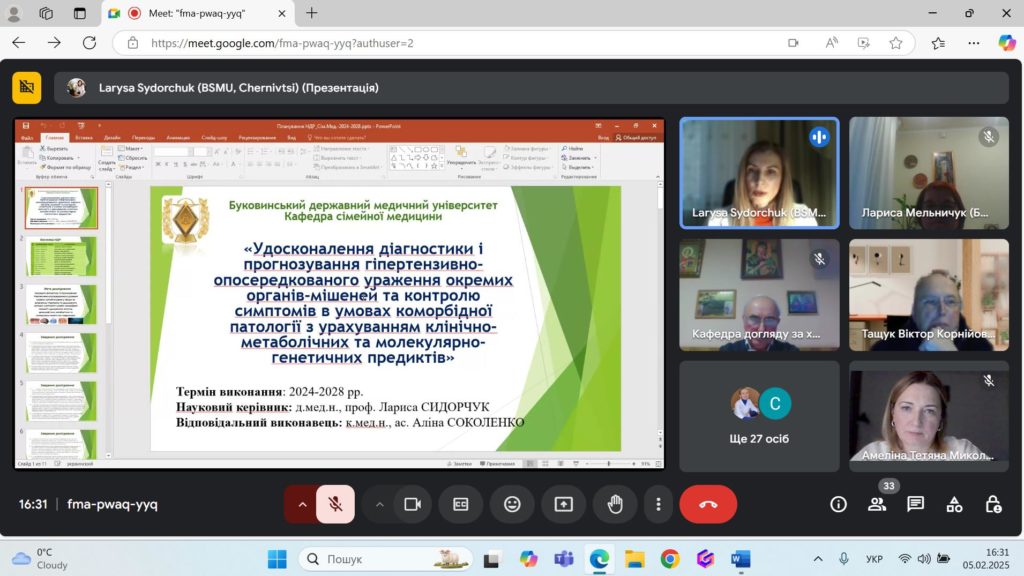
Task: Toggle closed captions CC button
Action: coord(461,504)
